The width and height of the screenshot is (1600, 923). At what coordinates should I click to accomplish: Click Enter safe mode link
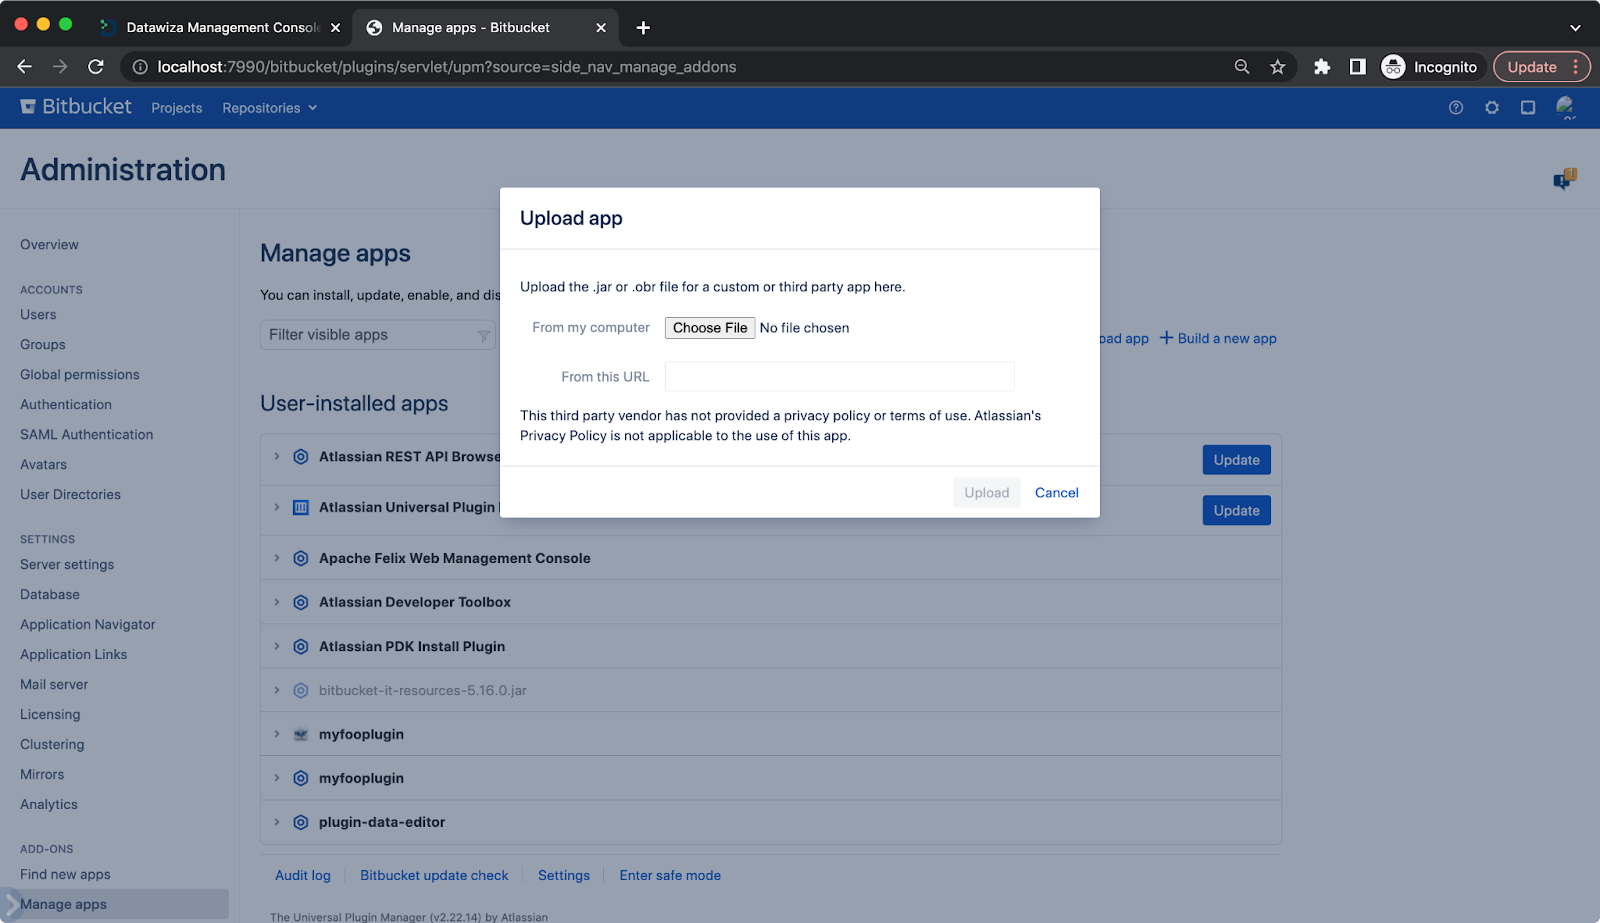670,875
